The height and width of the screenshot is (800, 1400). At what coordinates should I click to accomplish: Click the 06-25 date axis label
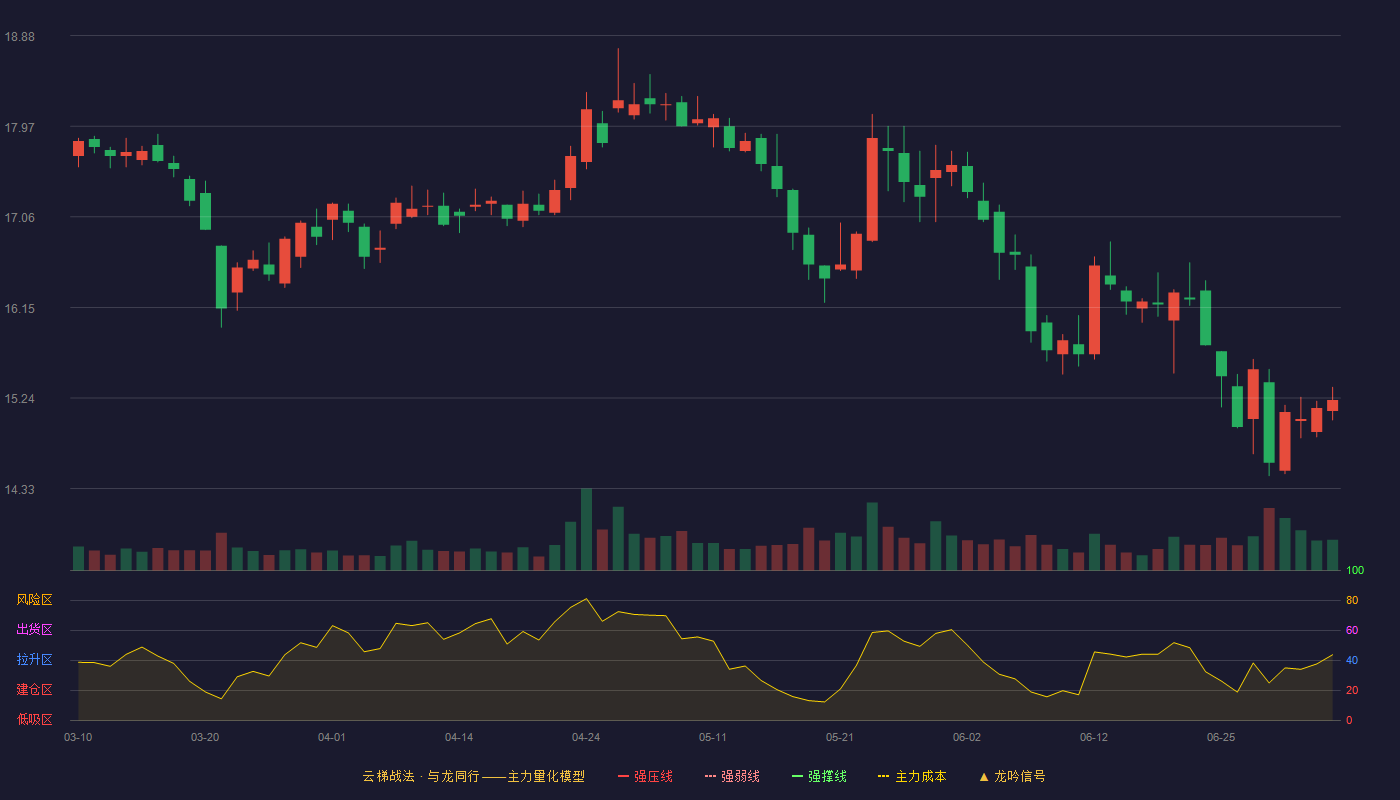coord(1221,737)
